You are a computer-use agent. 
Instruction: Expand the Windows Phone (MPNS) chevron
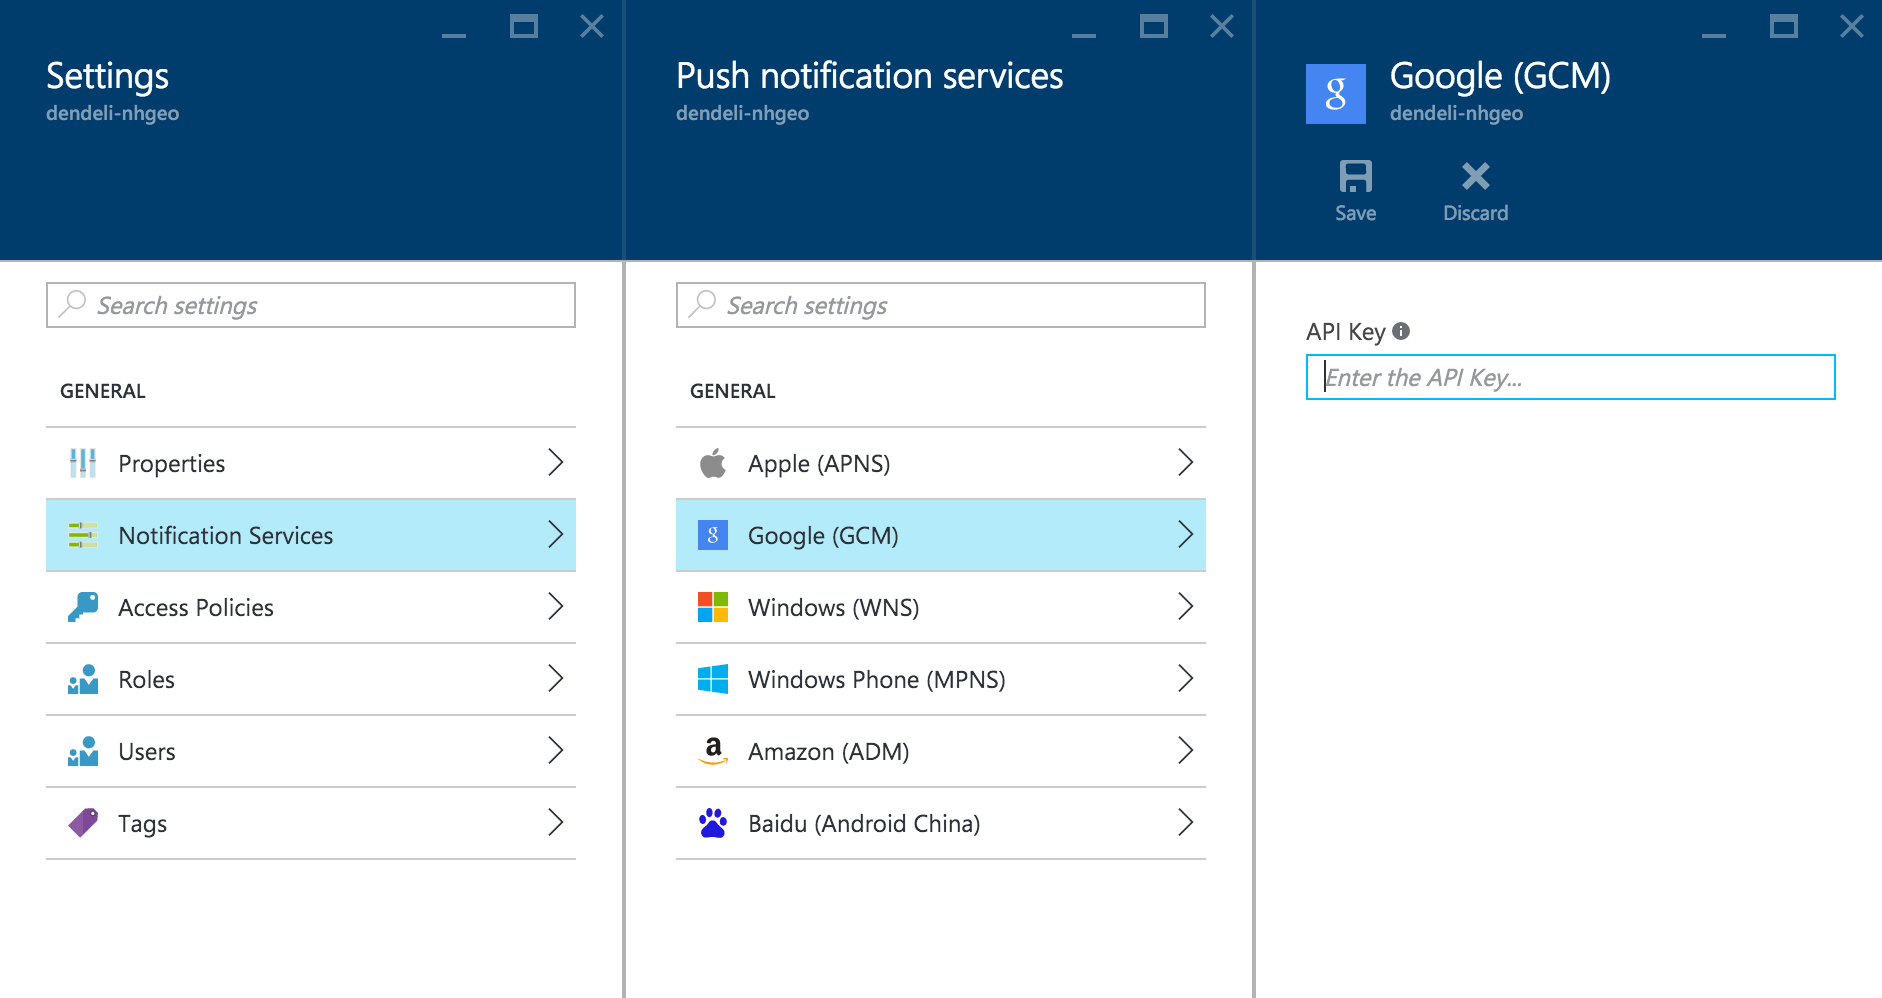point(1186,679)
